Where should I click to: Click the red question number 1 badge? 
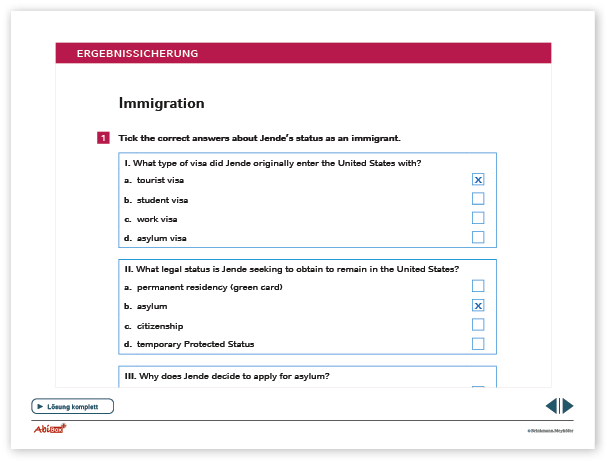click(103, 138)
